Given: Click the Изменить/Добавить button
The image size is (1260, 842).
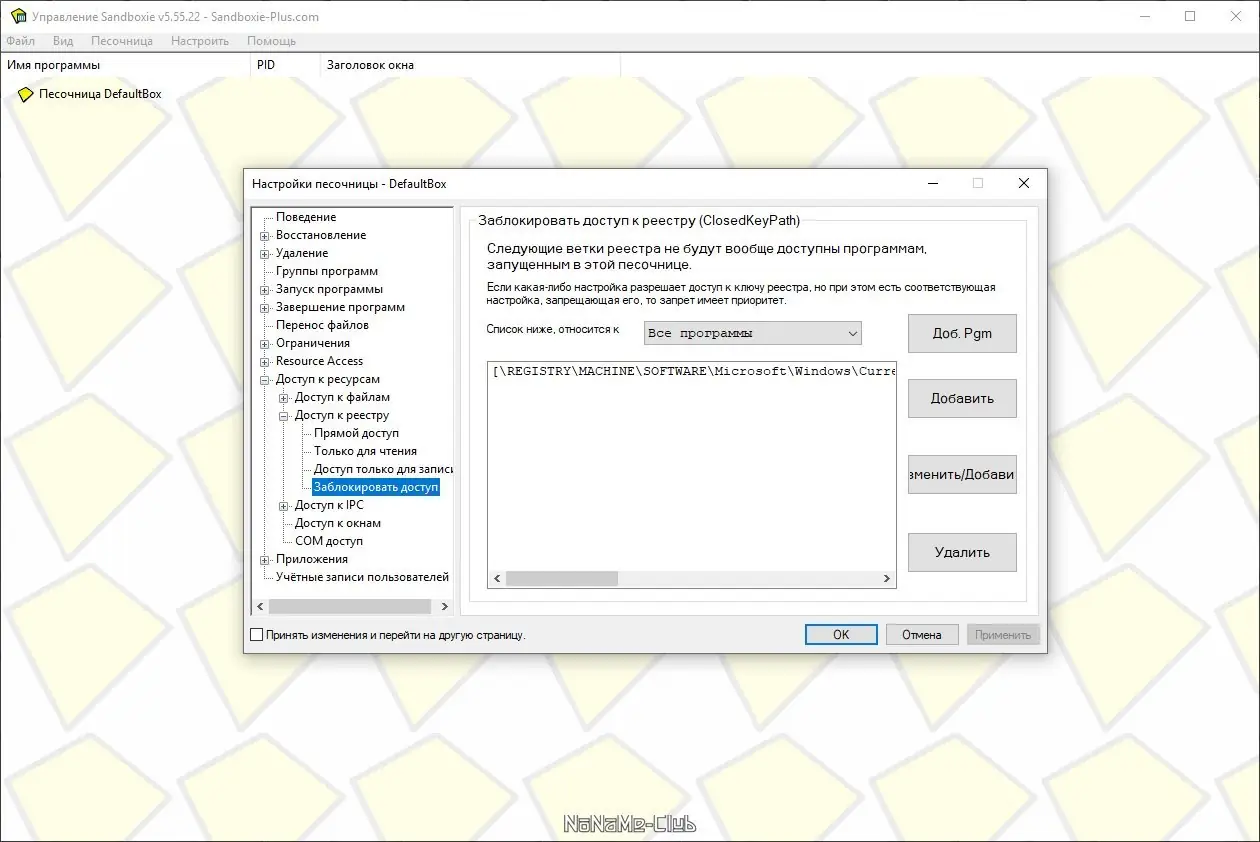Looking at the screenshot, I should click(x=962, y=475).
